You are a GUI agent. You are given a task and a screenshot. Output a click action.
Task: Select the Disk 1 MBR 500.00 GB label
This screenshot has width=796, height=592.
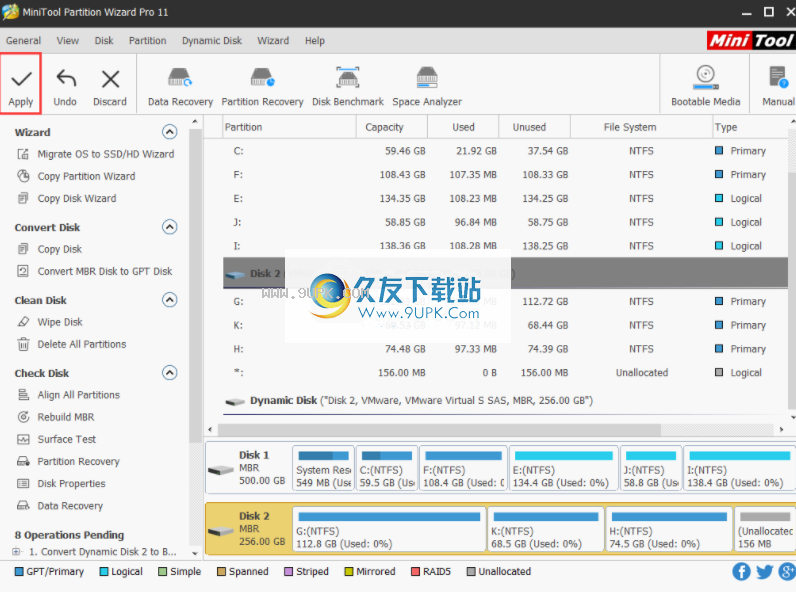248,468
